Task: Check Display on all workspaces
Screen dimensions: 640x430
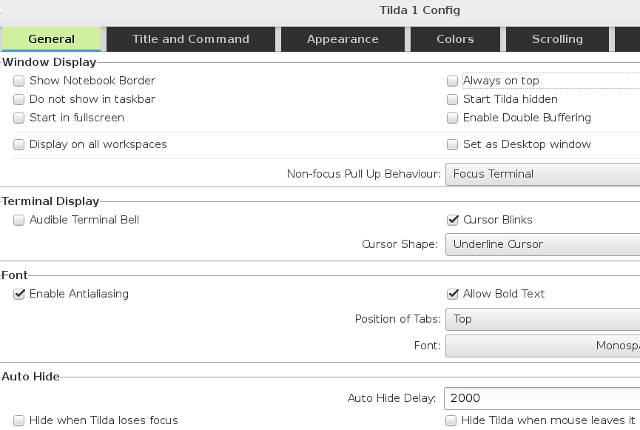Action: (x=19, y=144)
